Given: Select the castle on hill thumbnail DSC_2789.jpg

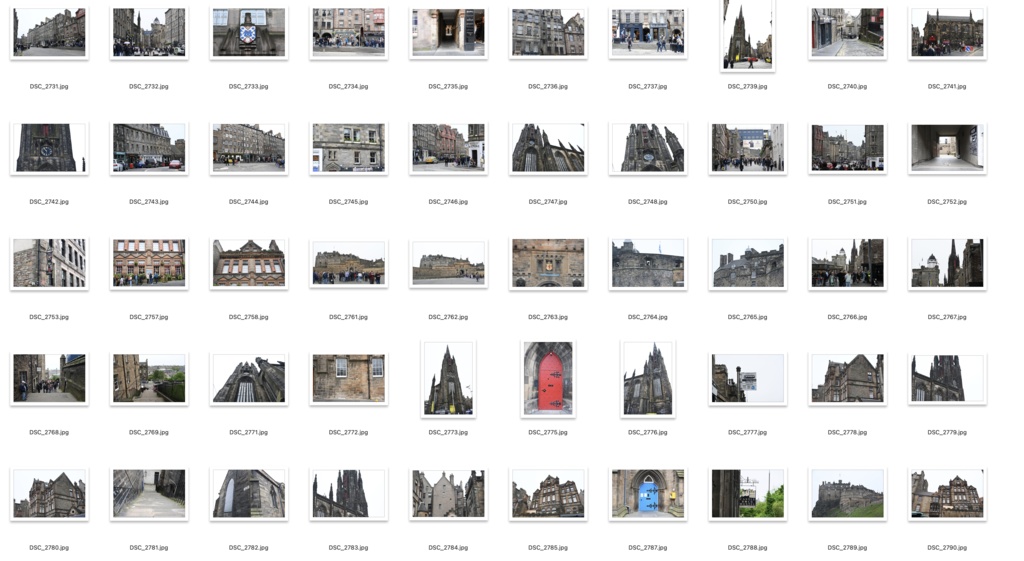Looking at the screenshot, I should (x=847, y=493).
